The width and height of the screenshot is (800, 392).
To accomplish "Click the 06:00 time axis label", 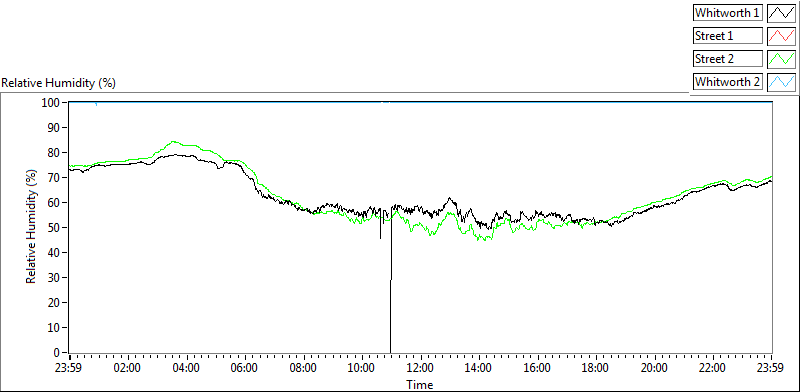I will tap(245, 368).
